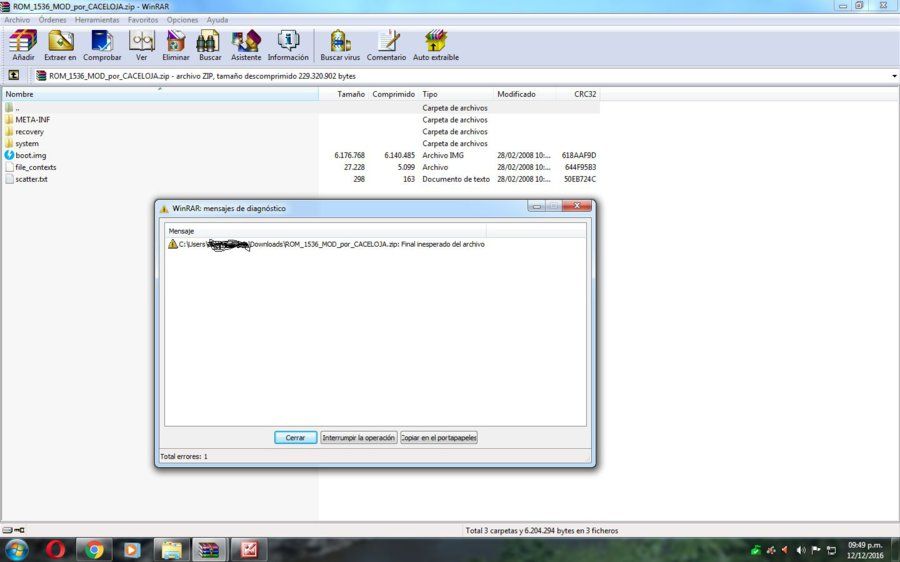The image size is (900, 562).
Task: Click the taskbar clock showing 09:49 p.m.
Action: [865, 545]
